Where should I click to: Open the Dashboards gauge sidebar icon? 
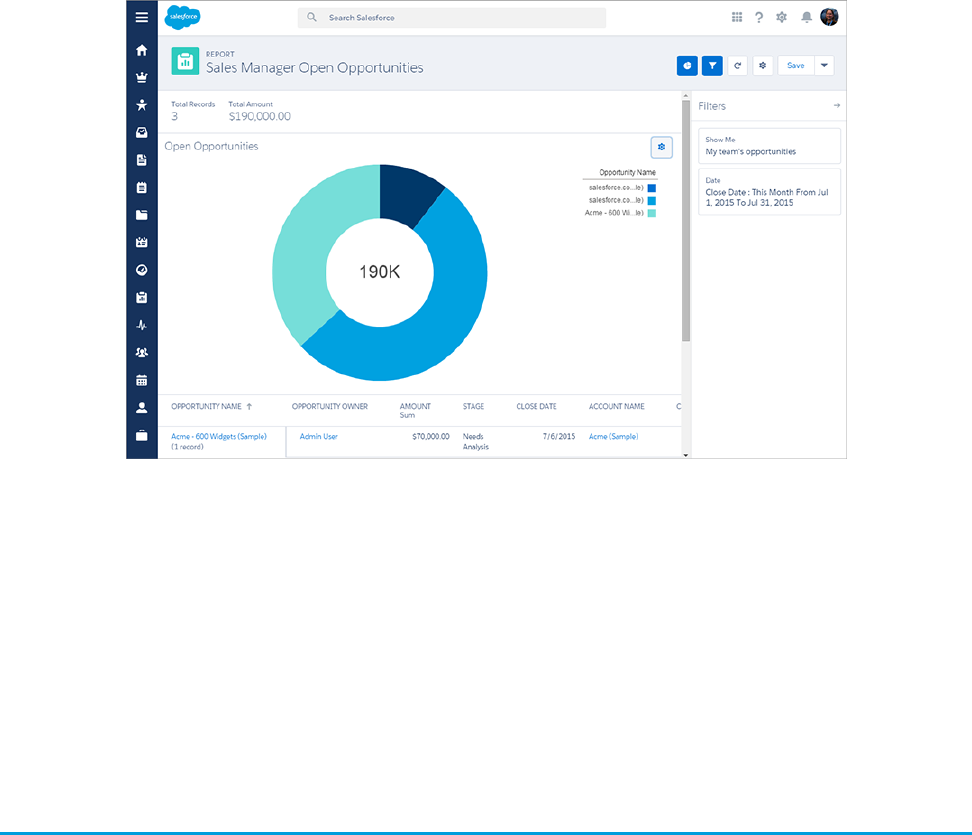141,270
